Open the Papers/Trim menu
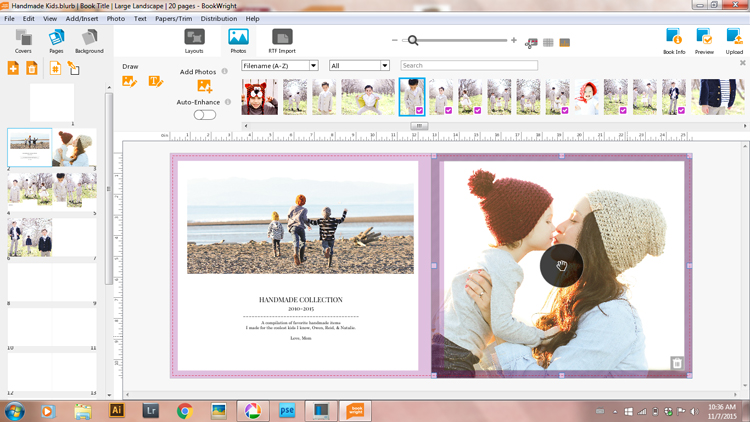The width and height of the screenshot is (750, 422). (x=174, y=19)
